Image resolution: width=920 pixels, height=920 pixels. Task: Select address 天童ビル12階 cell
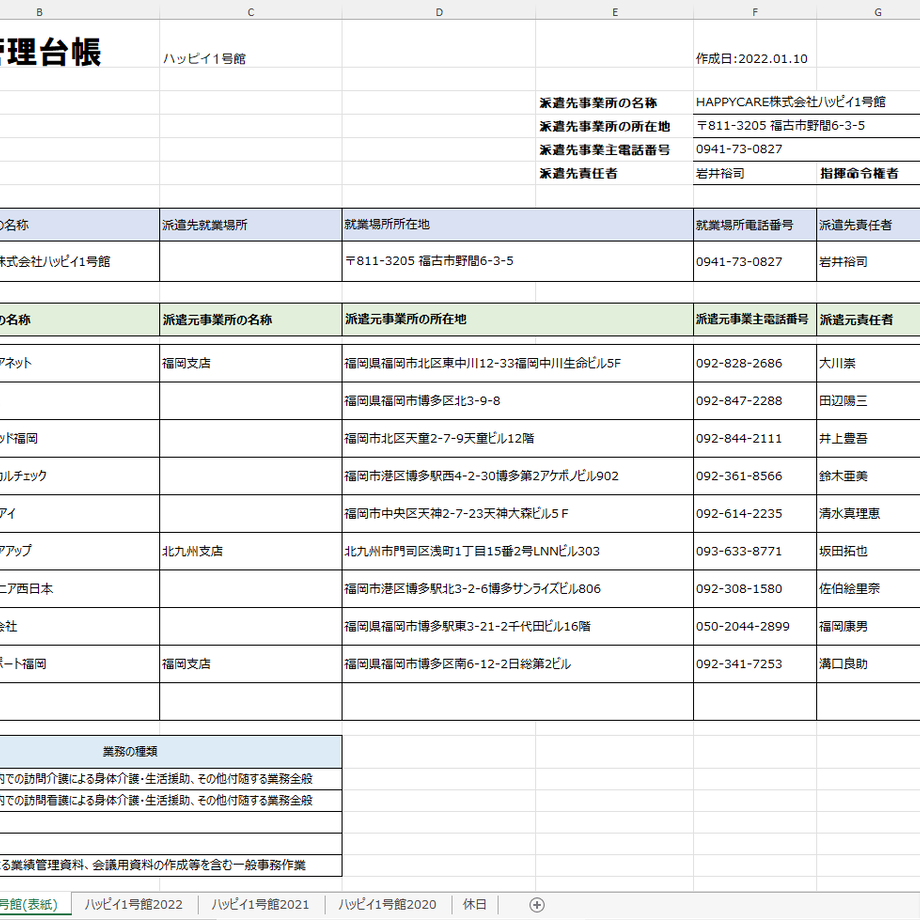(x=518, y=438)
